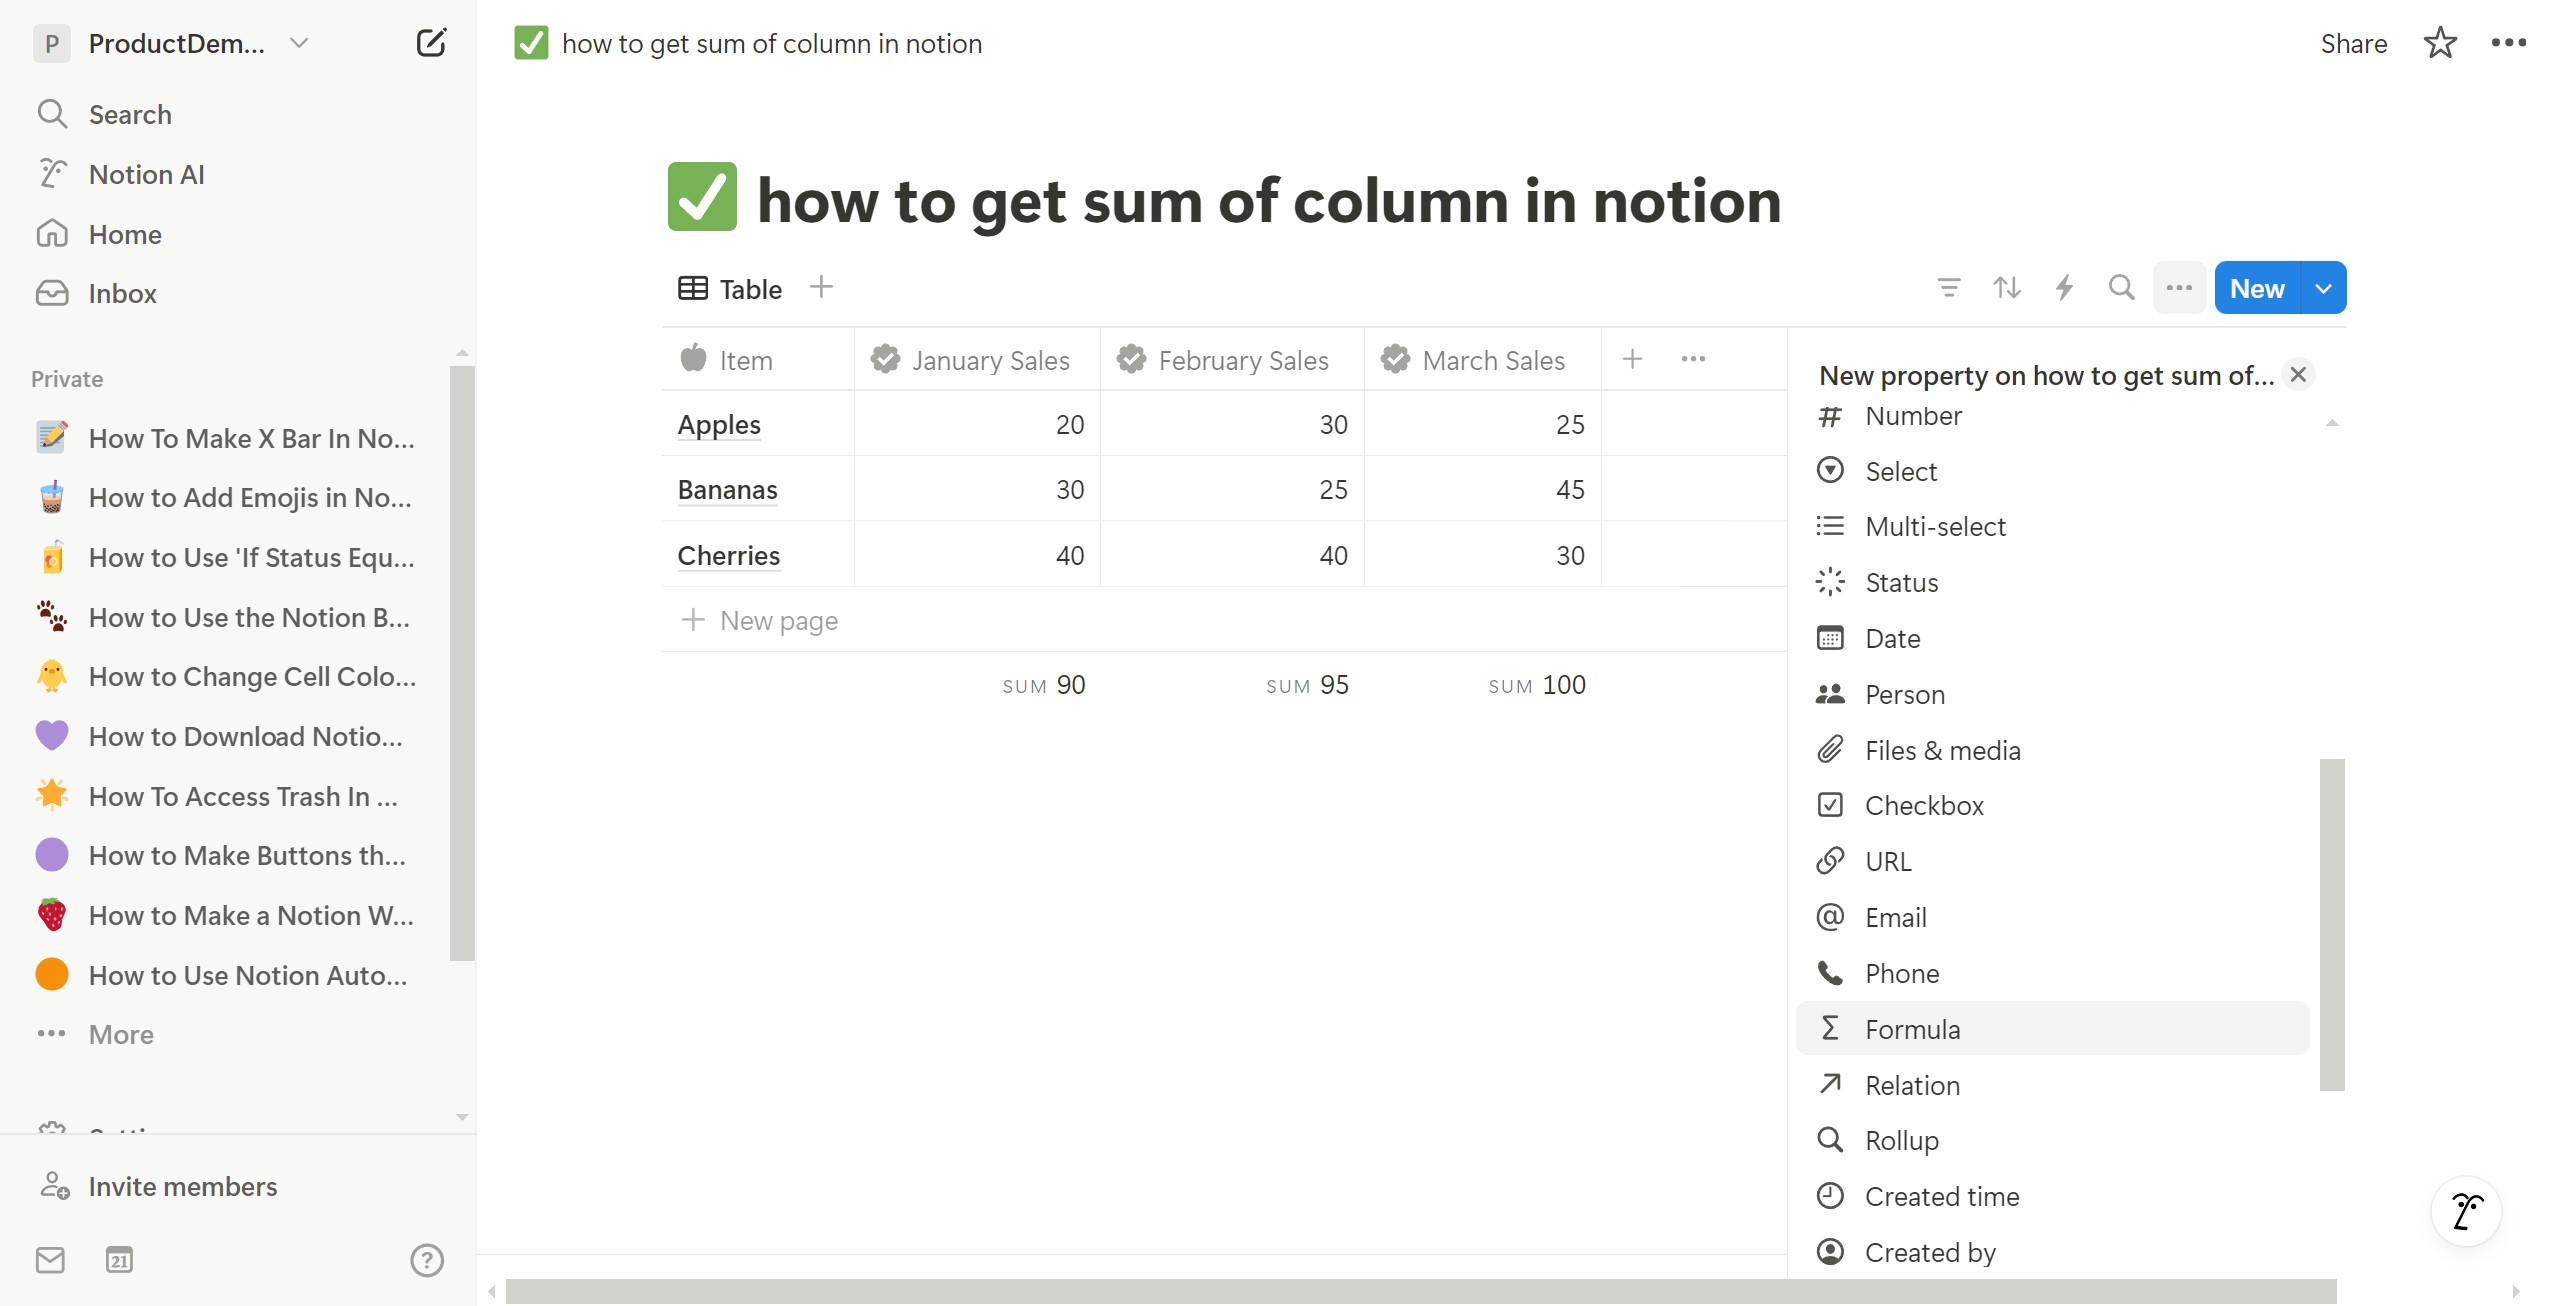Open the Bananas row page

tap(727, 489)
